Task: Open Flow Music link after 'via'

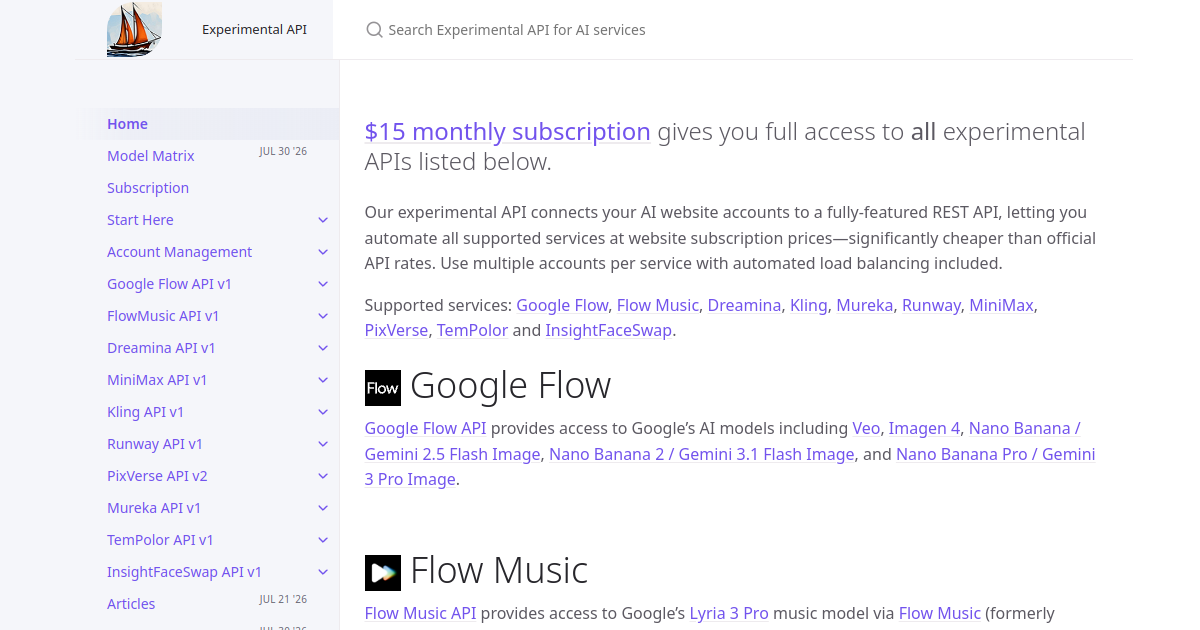Action: point(940,613)
